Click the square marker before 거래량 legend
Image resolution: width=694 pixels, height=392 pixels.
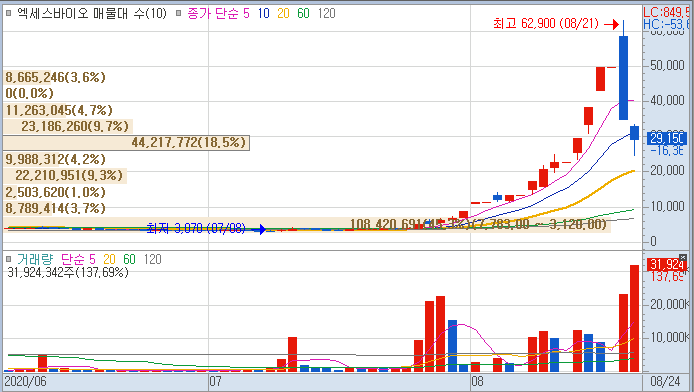(8, 259)
